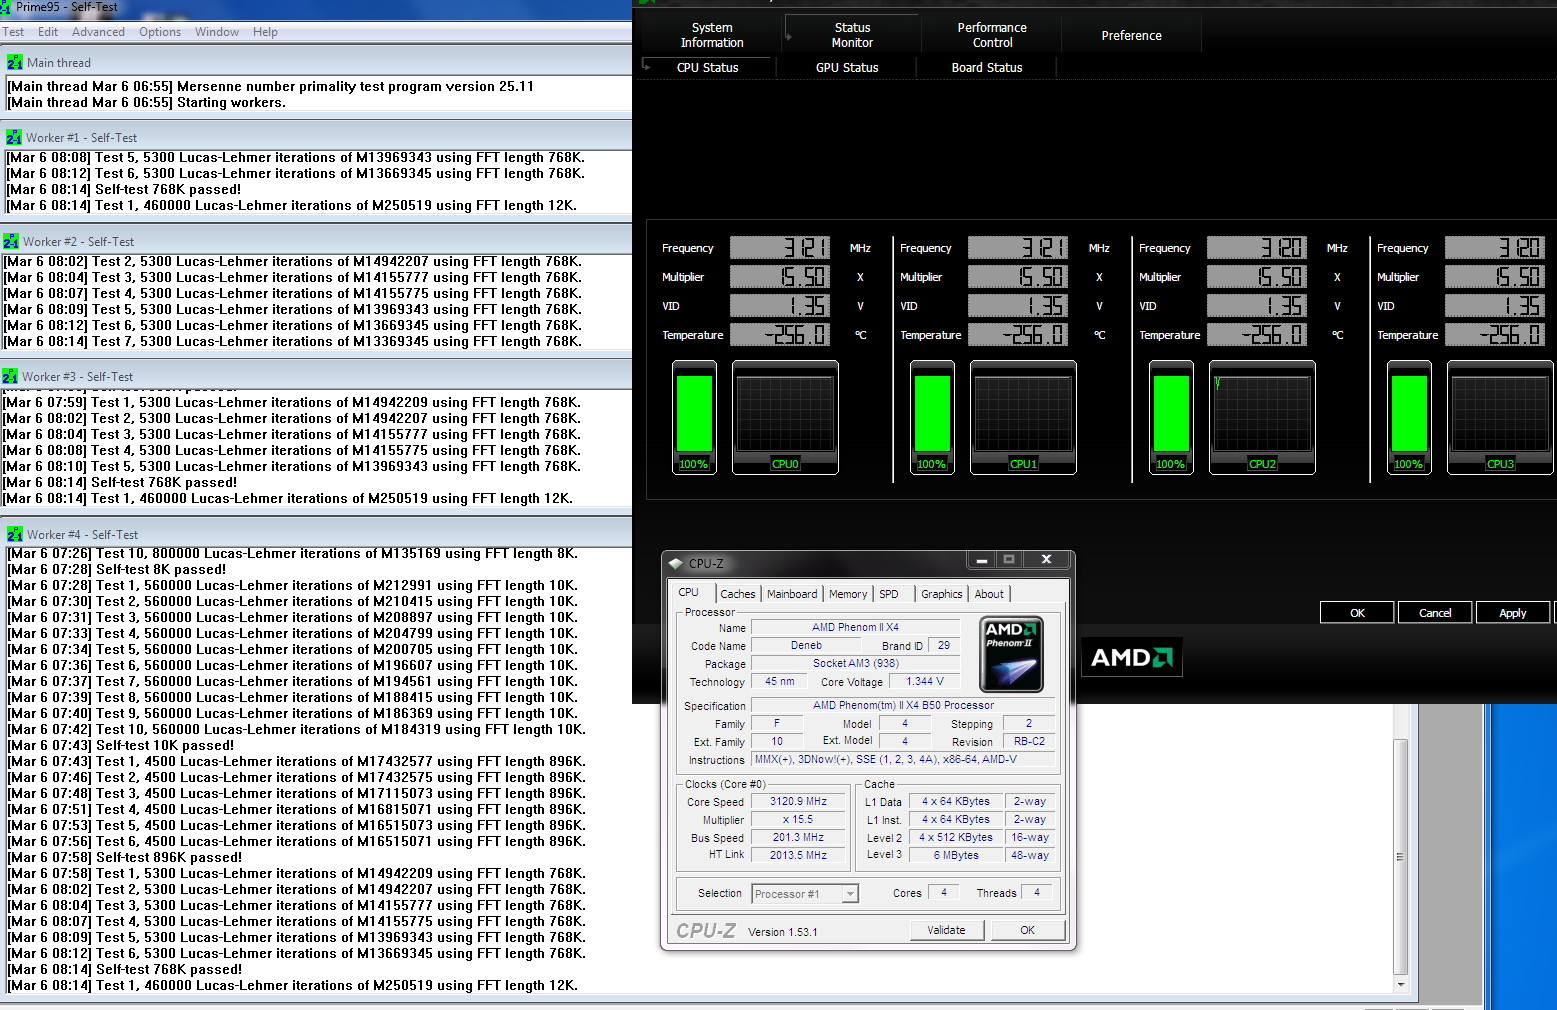
Task: Click the CPU2 usage graph
Action: [1262, 417]
